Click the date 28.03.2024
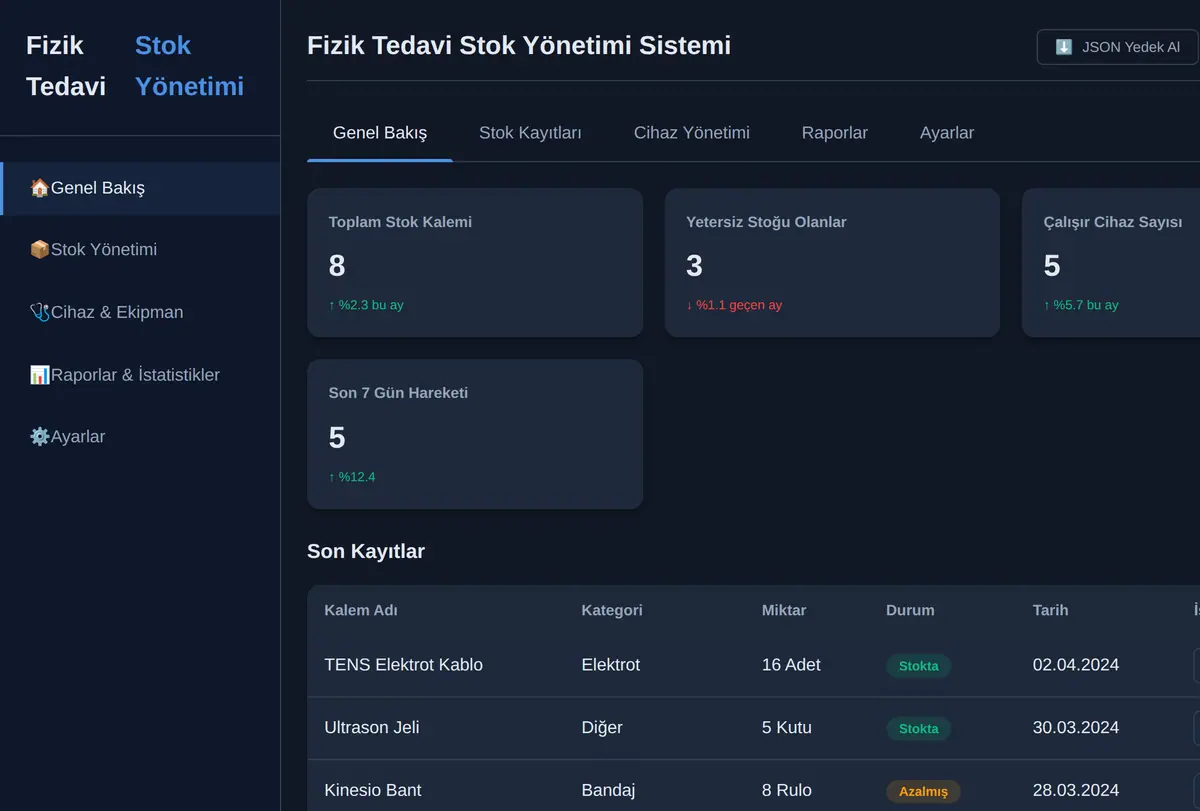 (x=1076, y=790)
